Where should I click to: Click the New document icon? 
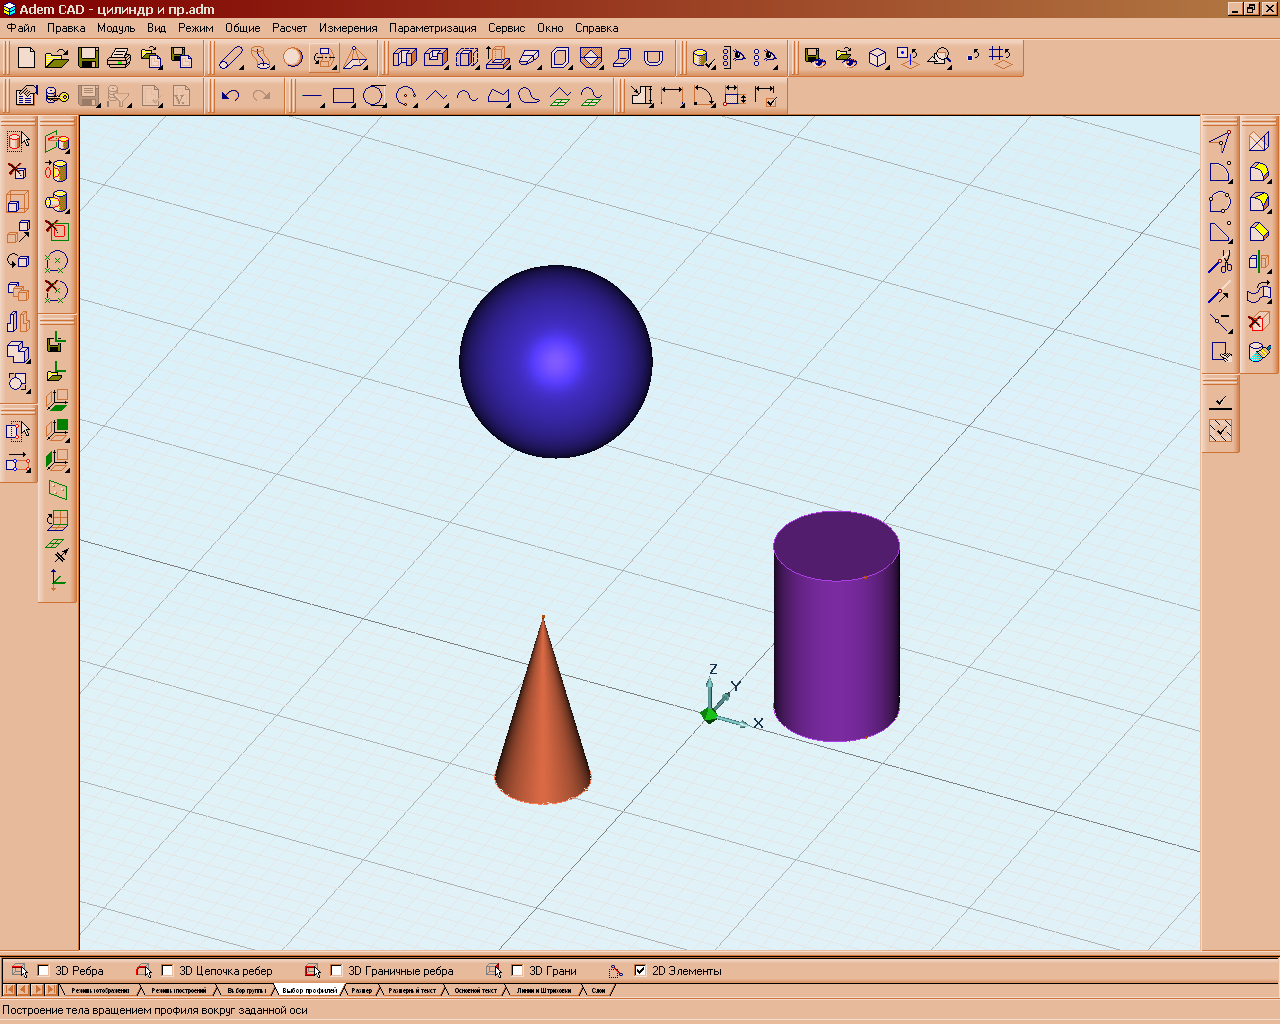[x=27, y=58]
